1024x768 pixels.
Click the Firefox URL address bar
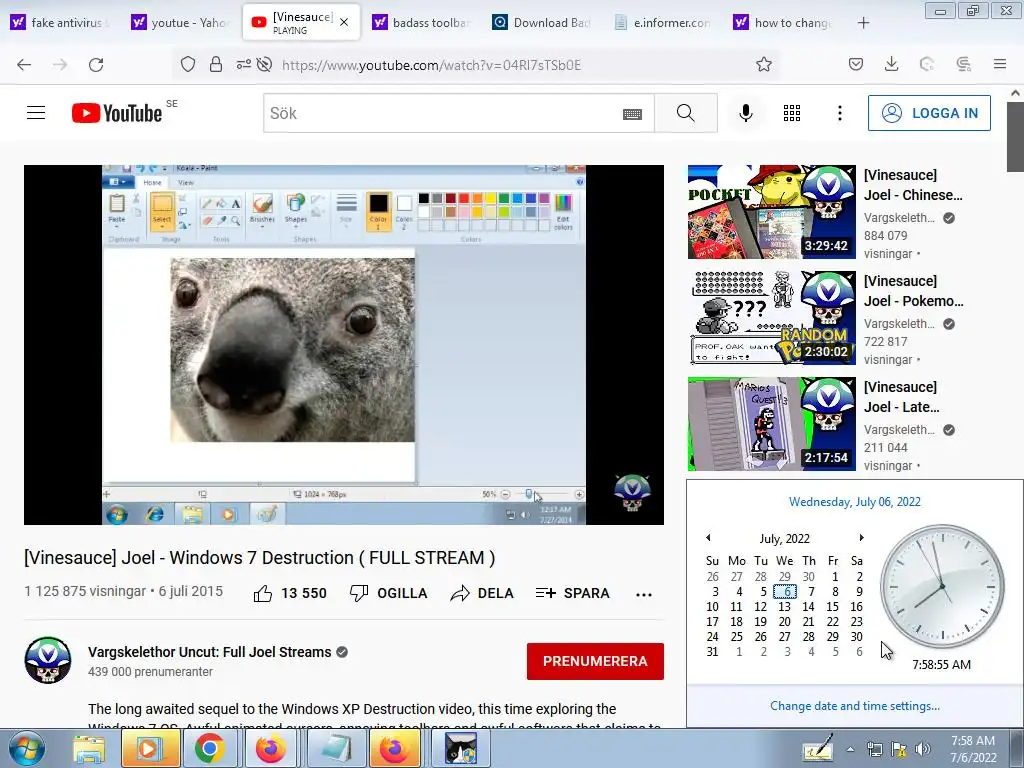[431, 65]
